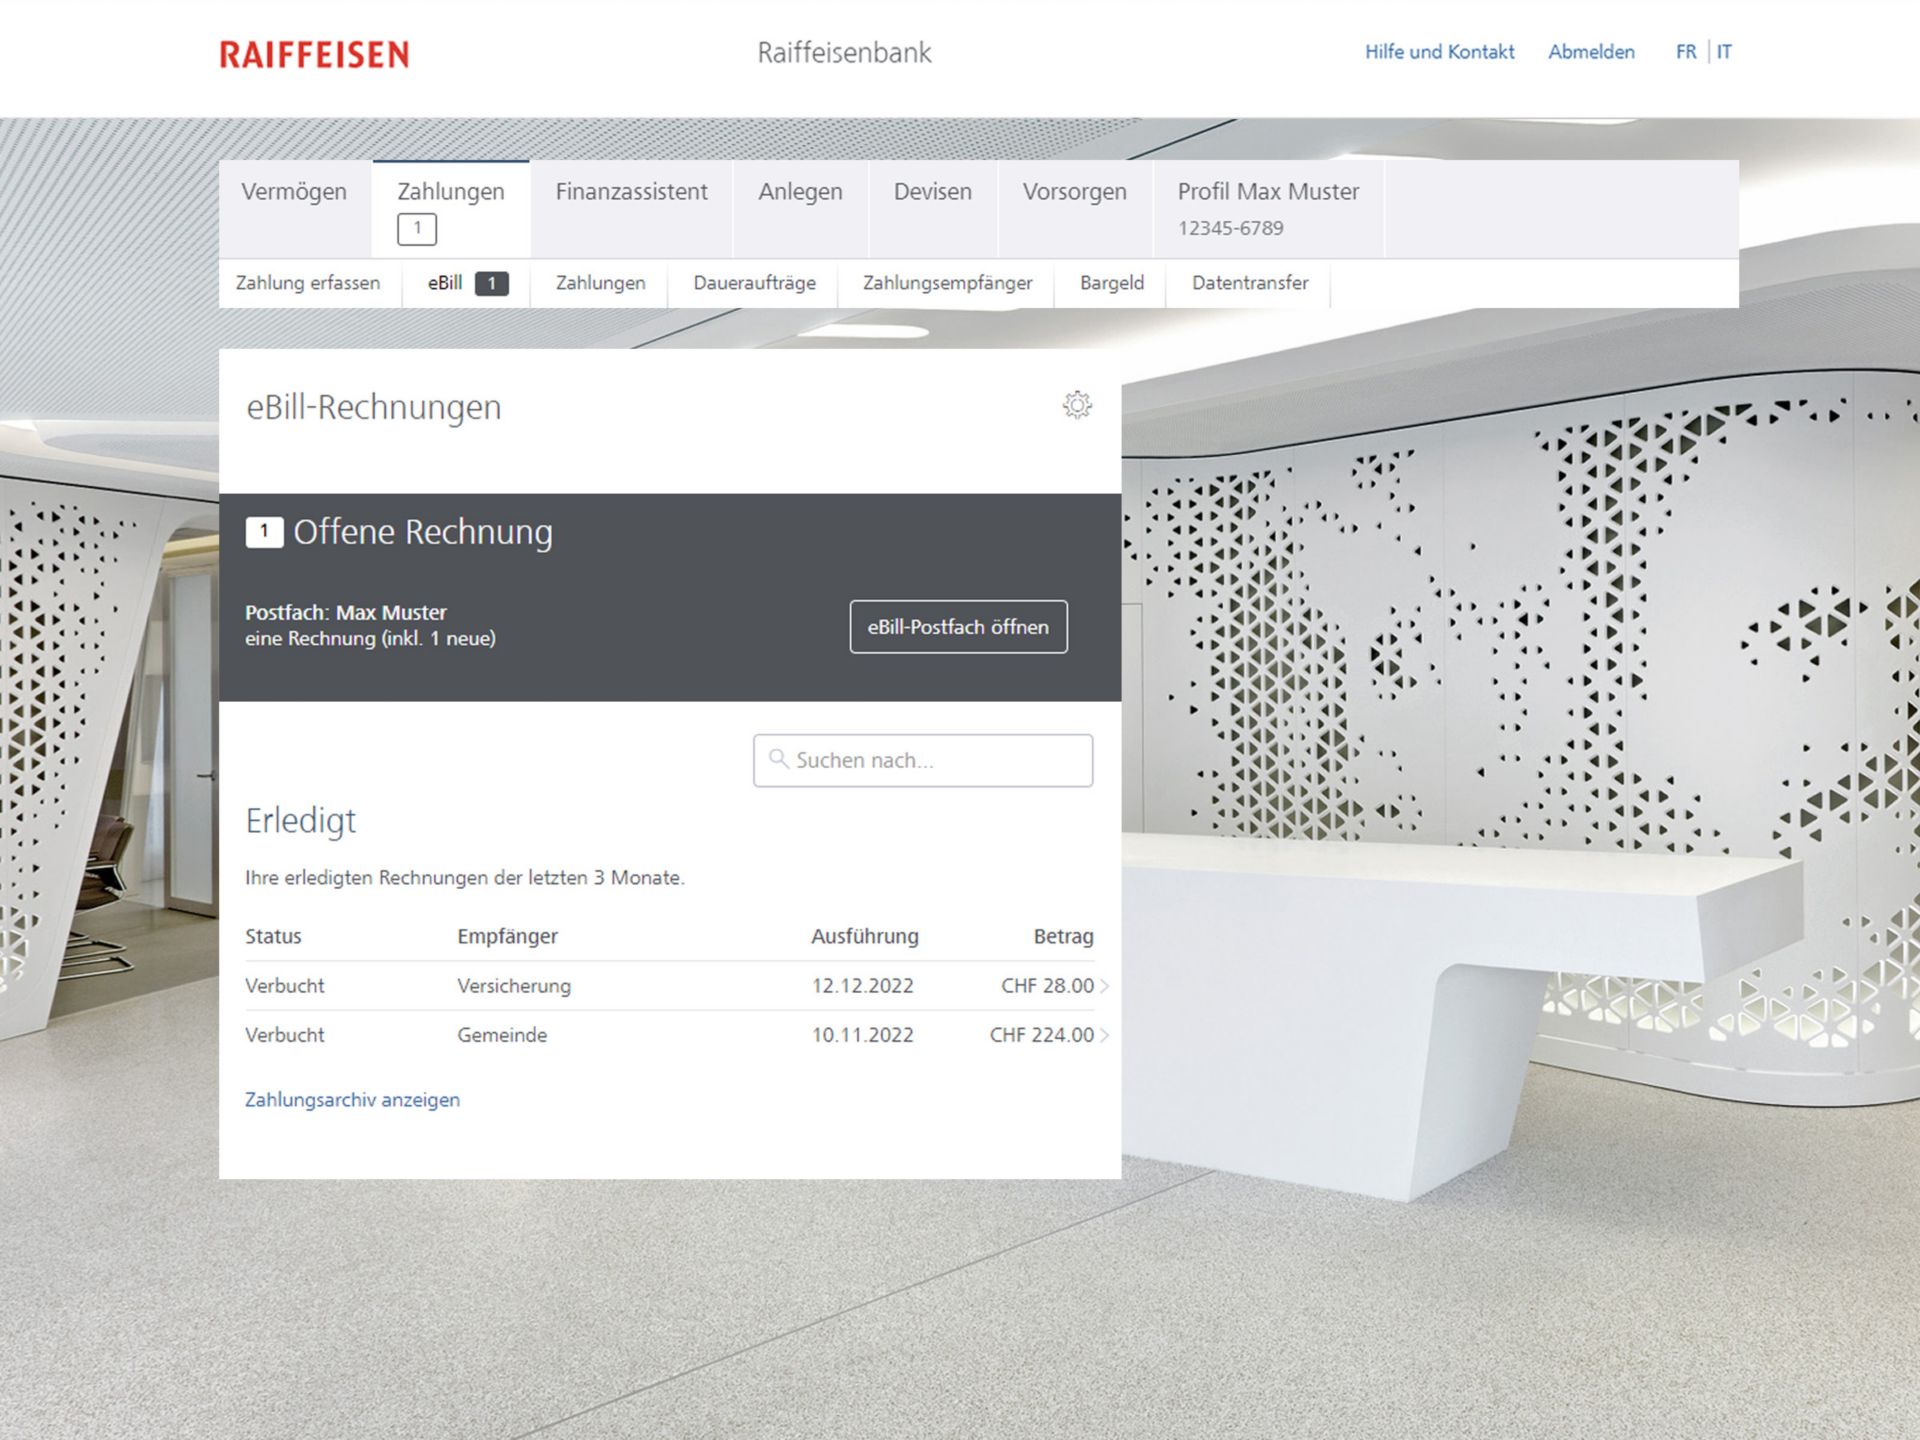Click the search magnifier icon
Image resolution: width=1920 pixels, height=1440 pixels.
(x=778, y=759)
